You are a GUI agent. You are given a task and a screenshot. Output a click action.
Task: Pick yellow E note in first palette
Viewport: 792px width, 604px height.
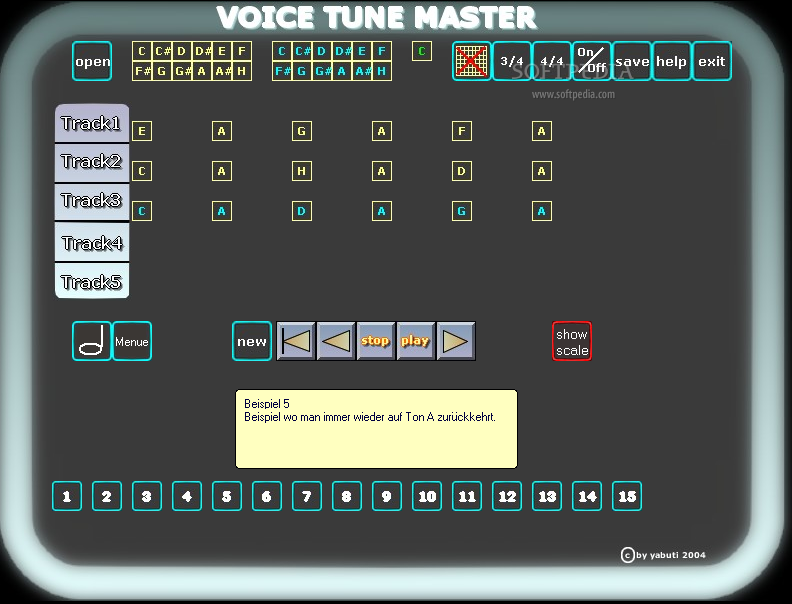[222, 51]
